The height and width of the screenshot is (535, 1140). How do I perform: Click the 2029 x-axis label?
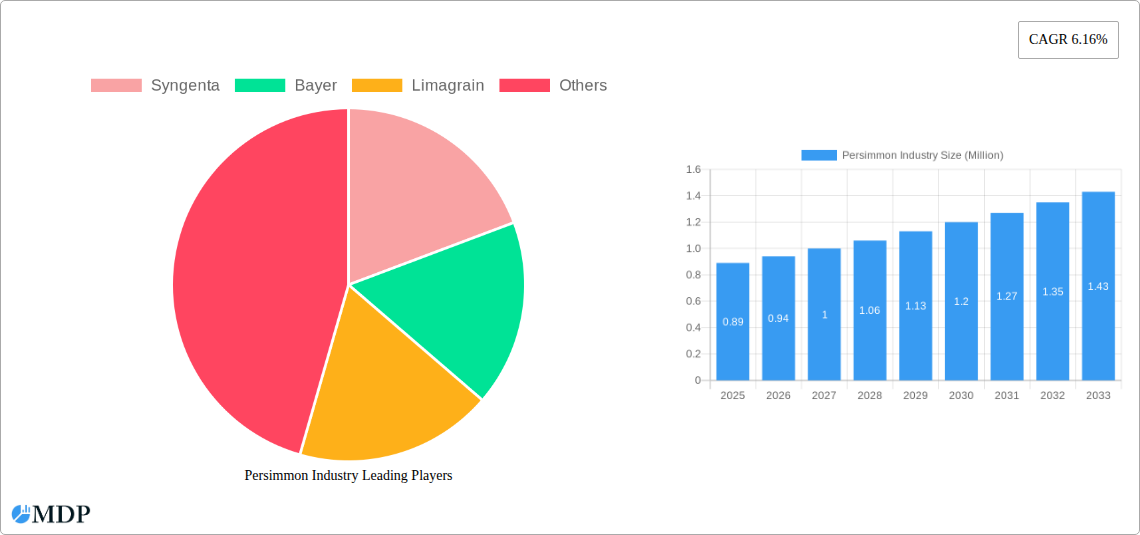[916, 395]
